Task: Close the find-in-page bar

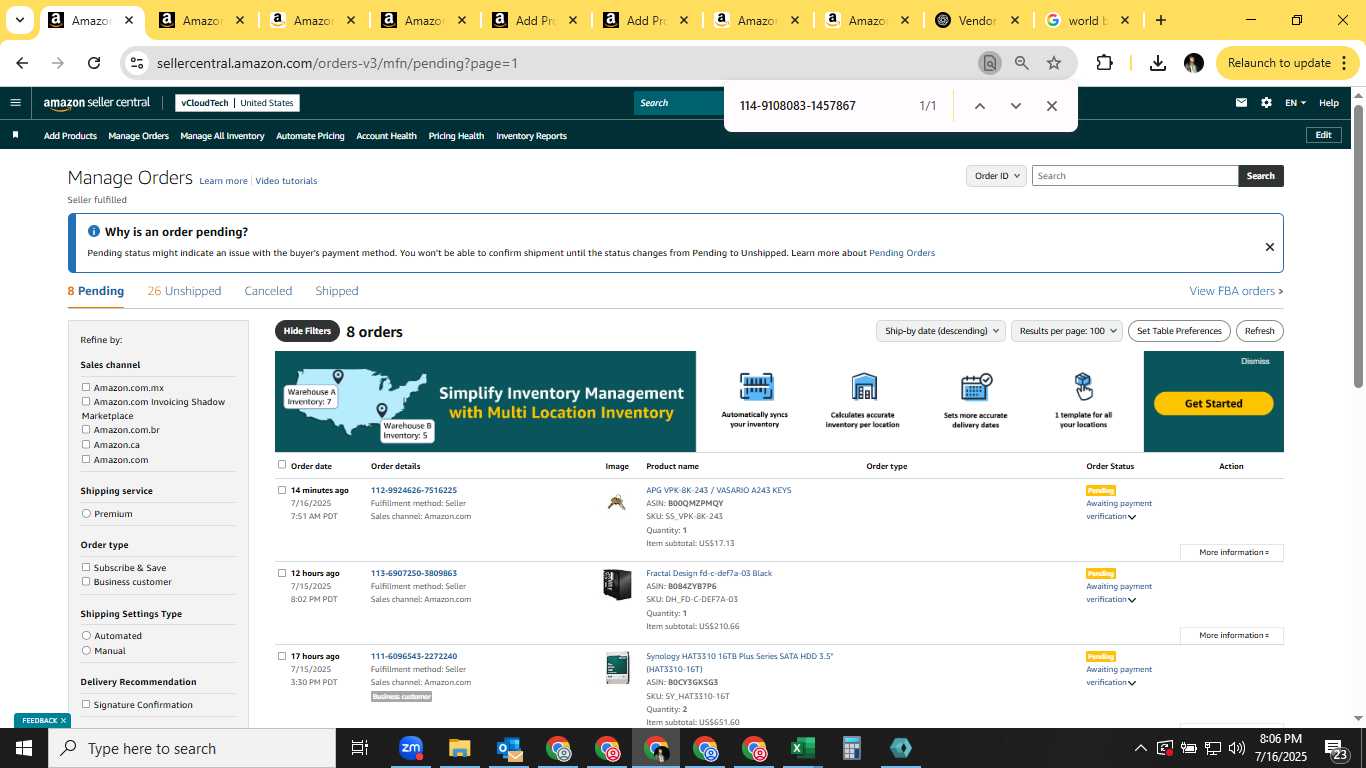Action: pyautogui.click(x=1051, y=106)
